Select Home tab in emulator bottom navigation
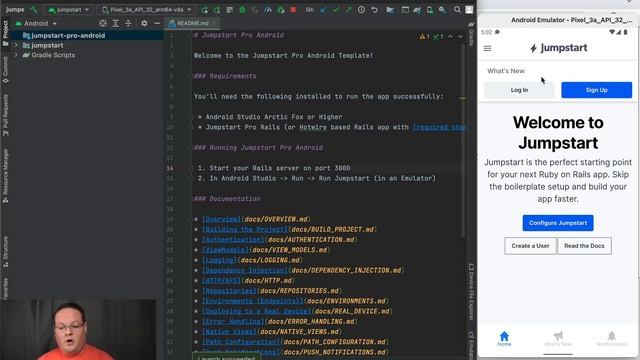Image resolution: width=640 pixels, height=360 pixels. tap(504, 339)
